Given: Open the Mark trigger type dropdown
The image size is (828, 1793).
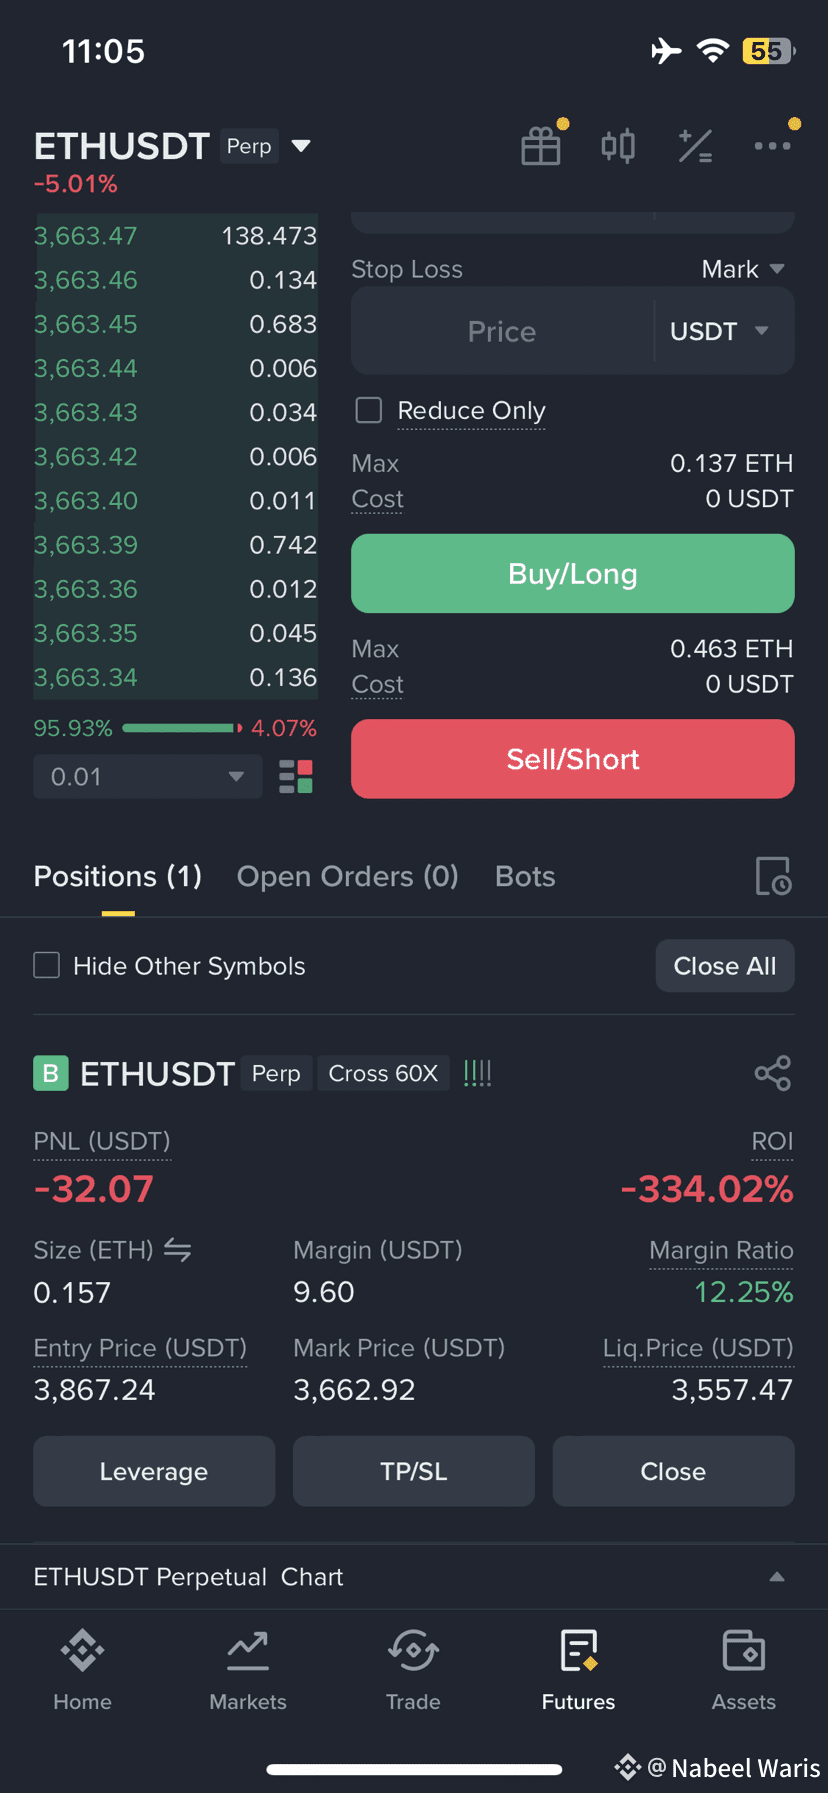Looking at the screenshot, I should (743, 269).
